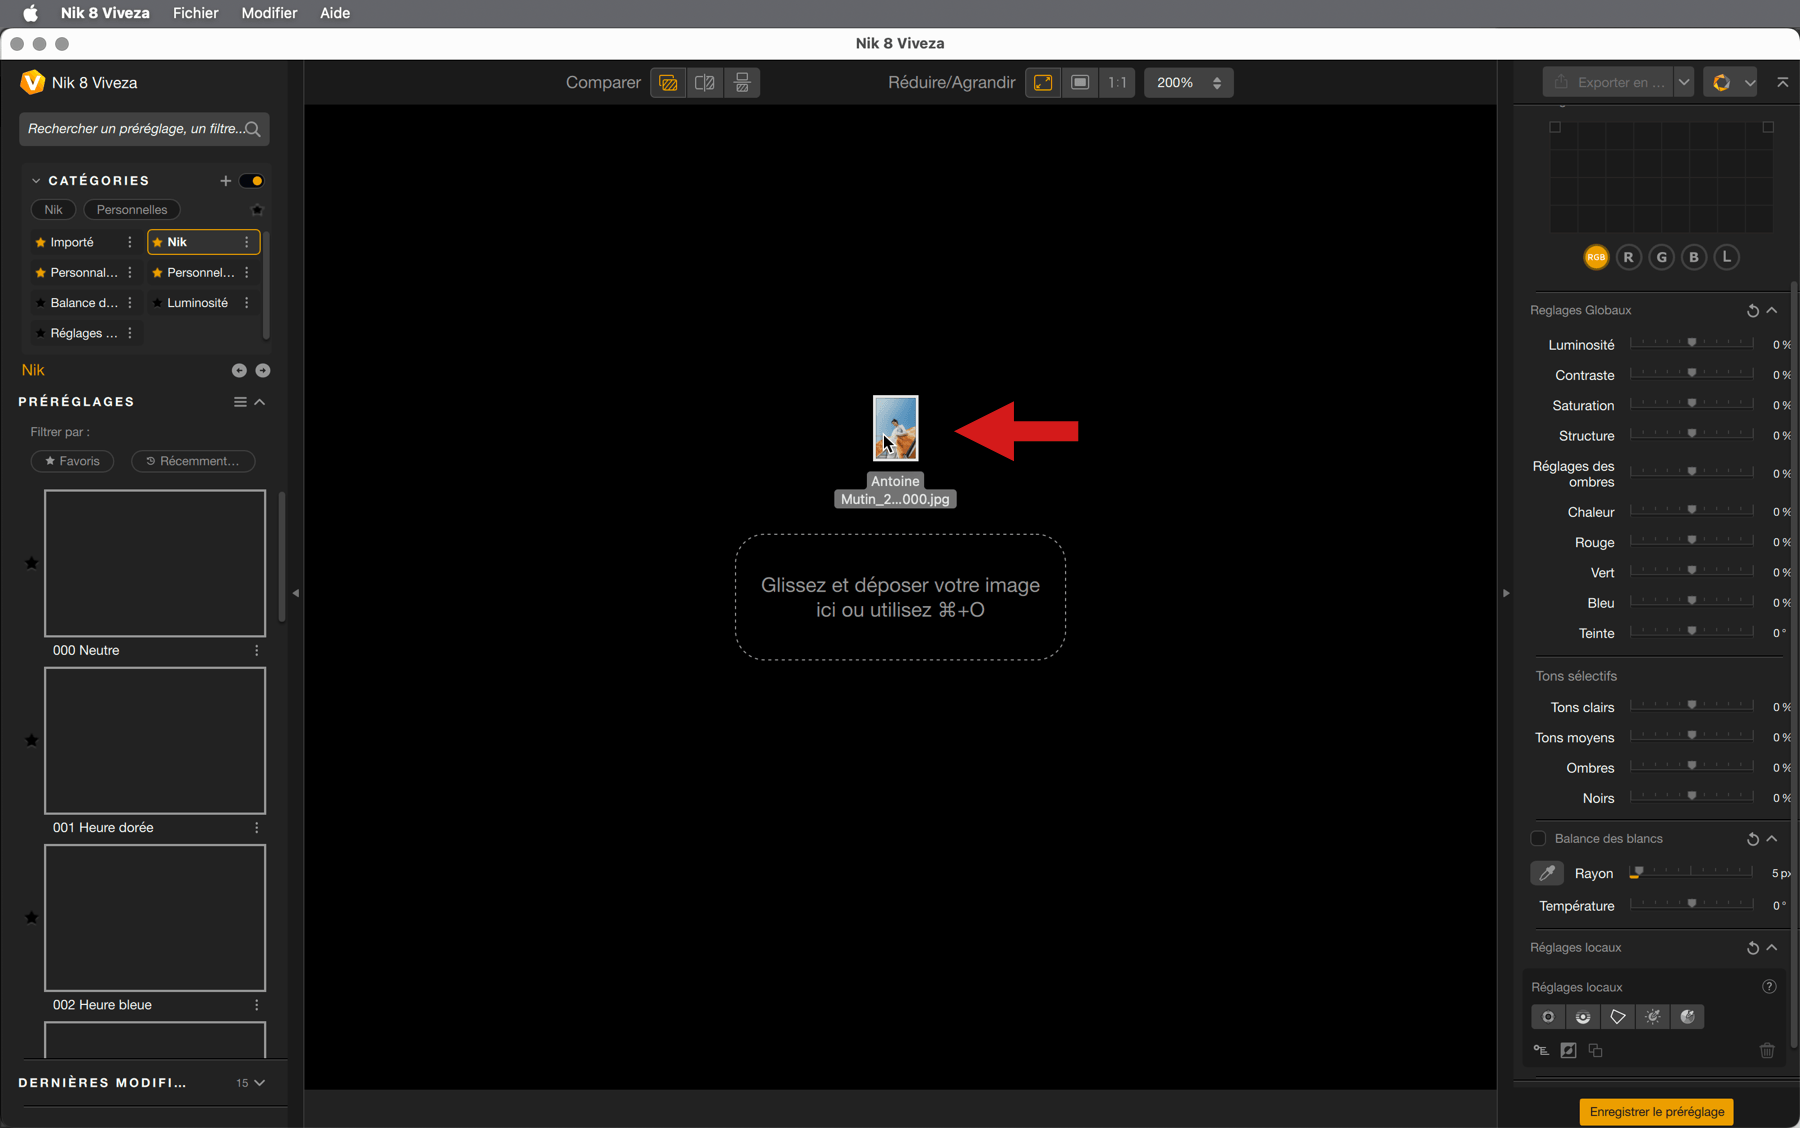Toggle favorite star for 001 Heure dorée

[x=31, y=740]
